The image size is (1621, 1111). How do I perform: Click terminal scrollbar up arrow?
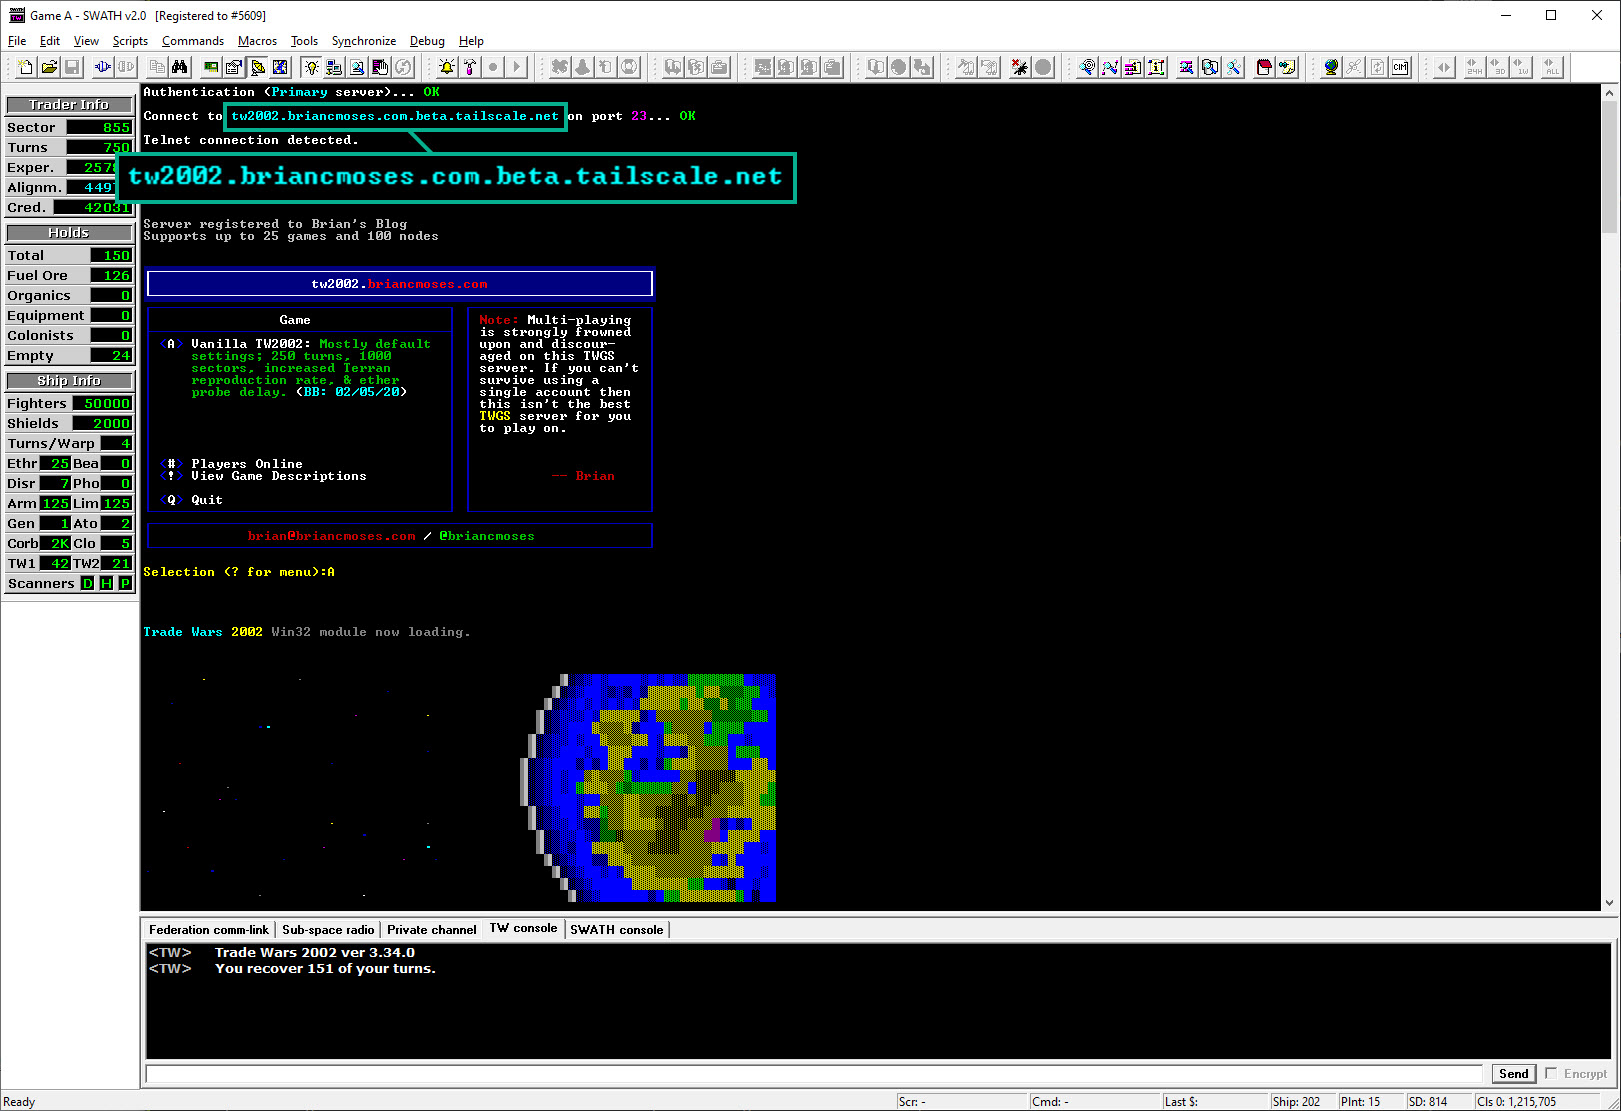click(1609, 93)
